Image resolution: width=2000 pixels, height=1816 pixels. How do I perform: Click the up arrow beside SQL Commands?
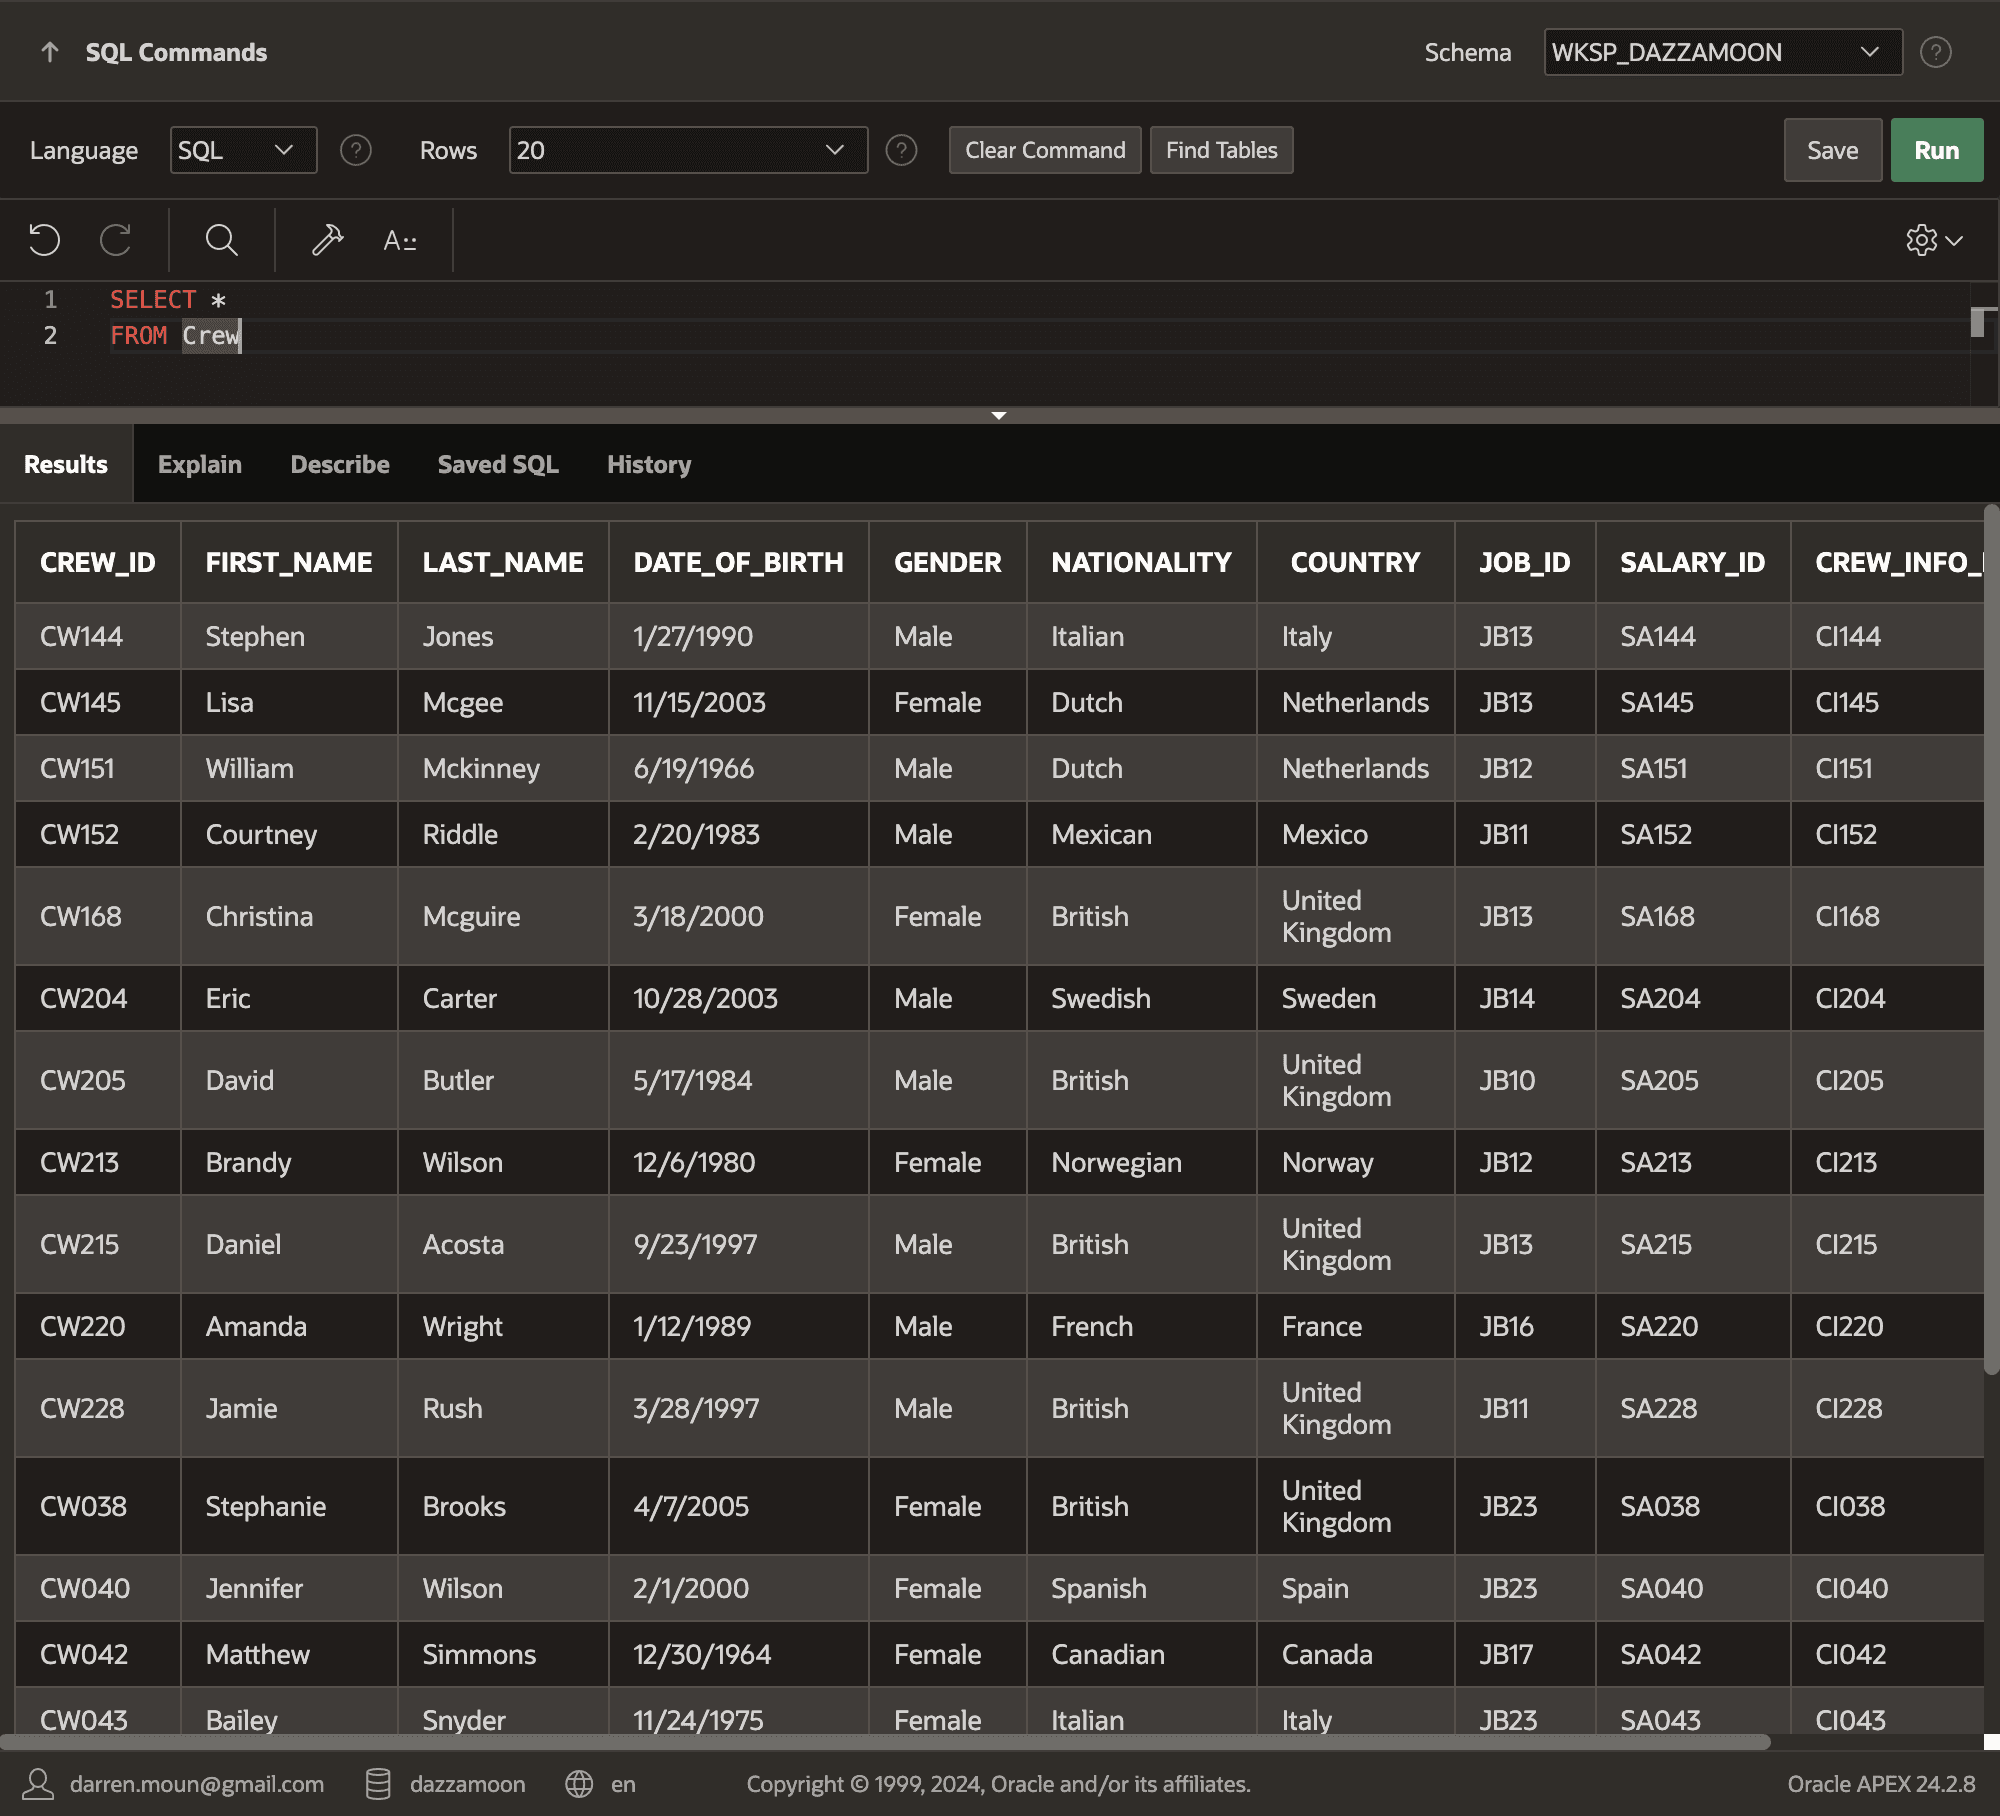[x=49, y=52]
